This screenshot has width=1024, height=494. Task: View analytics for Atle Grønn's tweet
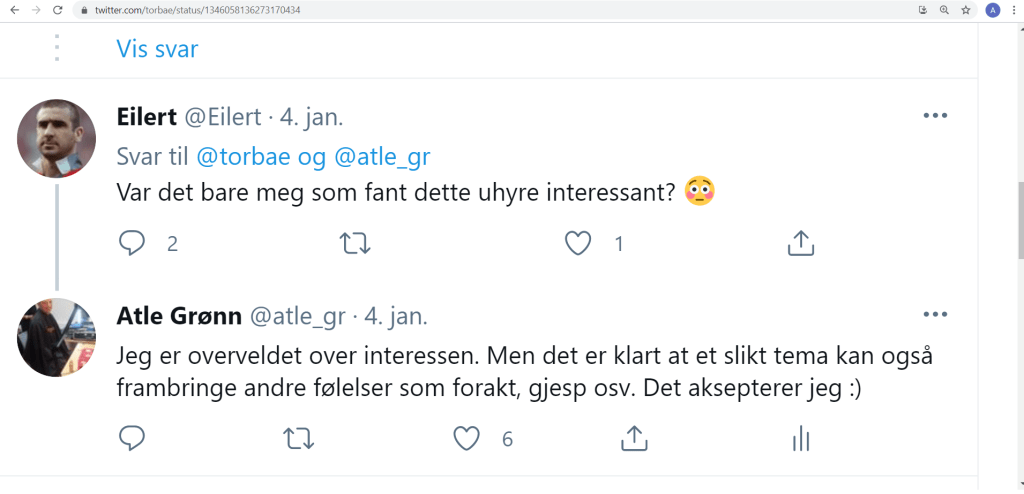coord(800,438)
